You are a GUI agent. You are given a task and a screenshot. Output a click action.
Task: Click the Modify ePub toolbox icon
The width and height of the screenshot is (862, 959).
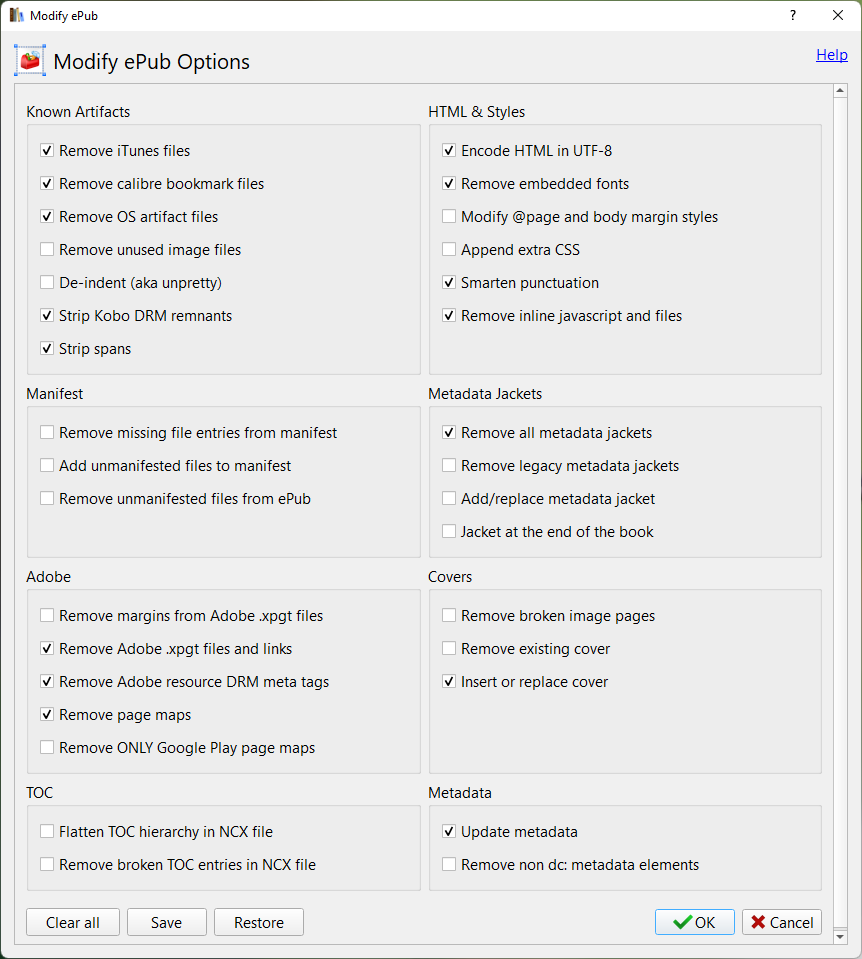point(30,61)
